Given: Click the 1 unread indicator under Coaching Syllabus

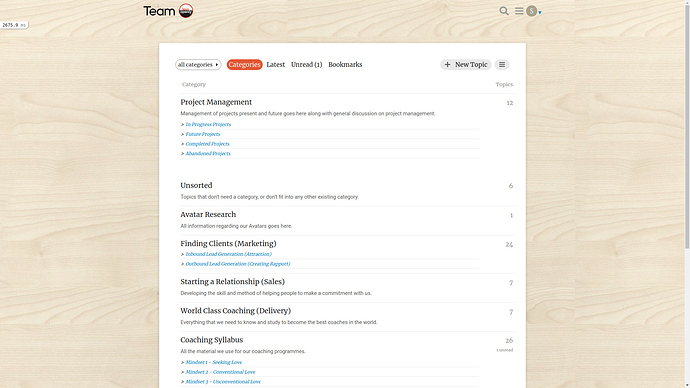Looking at the screenshot, I should pyautogui.click(x=505, y=350).
